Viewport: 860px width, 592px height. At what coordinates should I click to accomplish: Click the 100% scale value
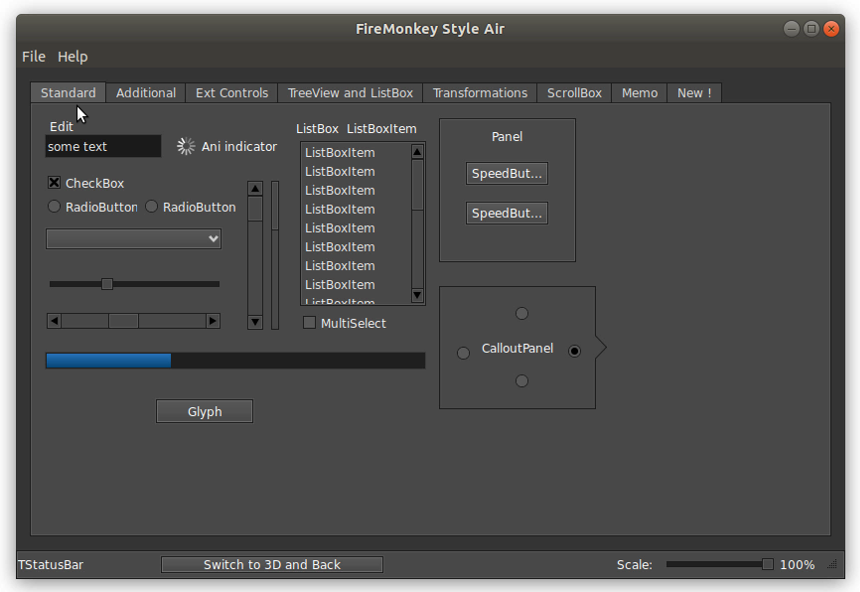797,565
